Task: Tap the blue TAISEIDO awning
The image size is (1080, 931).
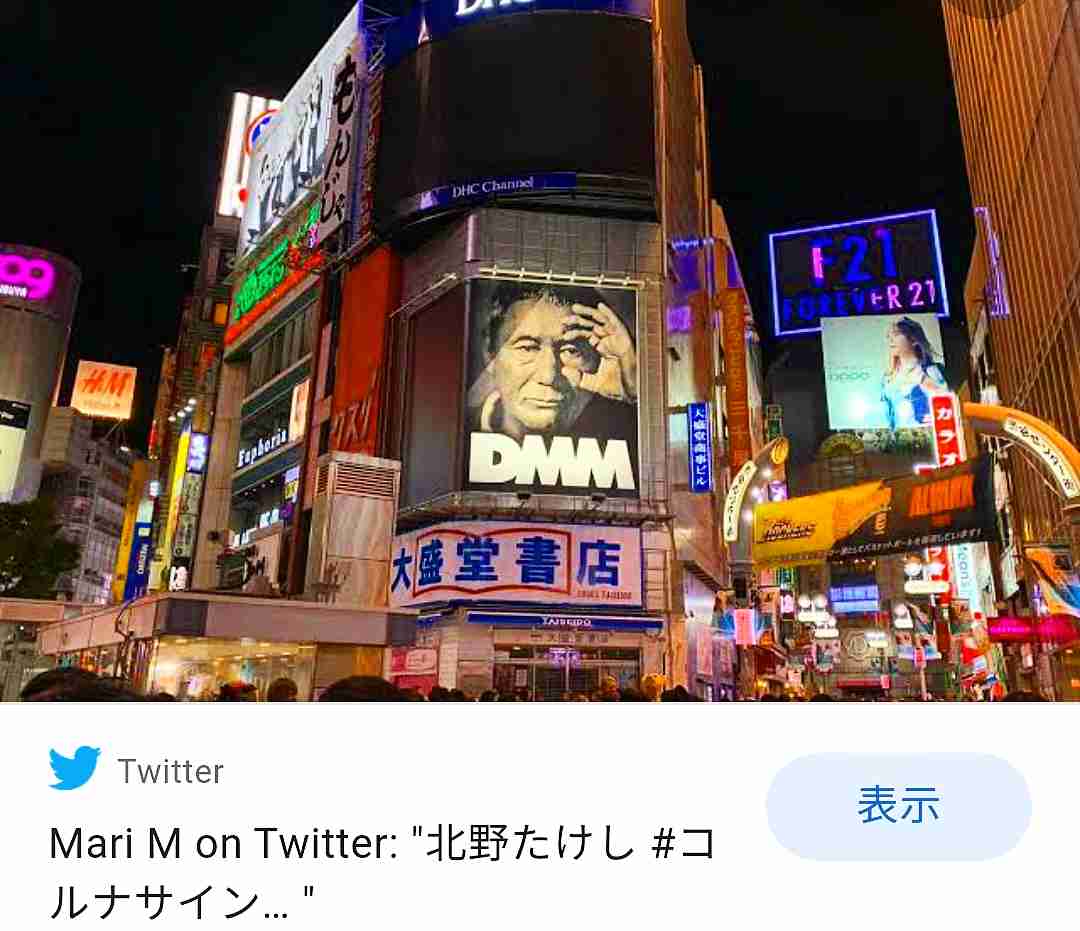Action: click(x=563, y=621)
